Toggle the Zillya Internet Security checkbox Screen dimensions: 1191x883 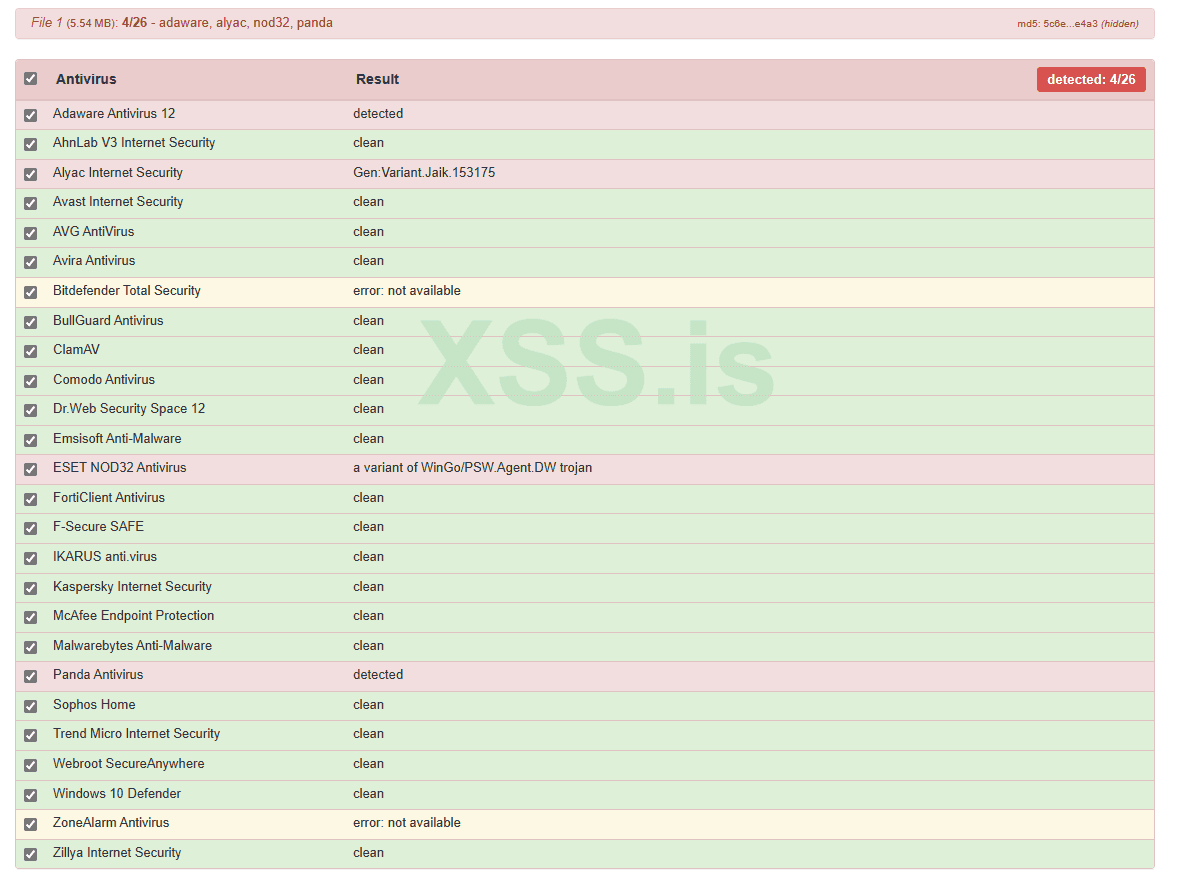[30, 855]
